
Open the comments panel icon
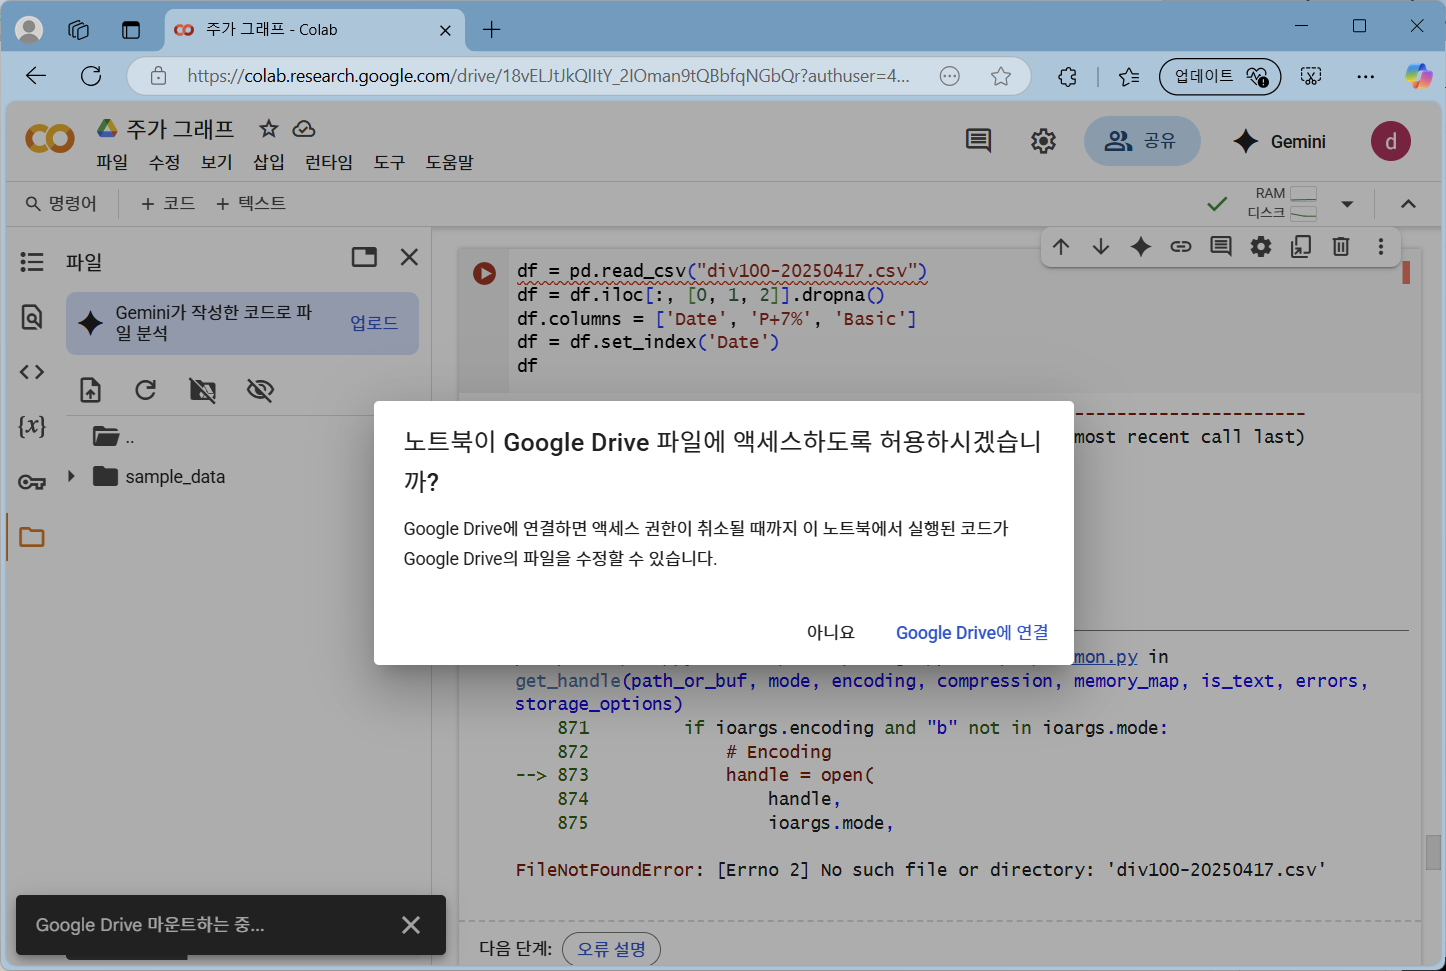[978, 141]
